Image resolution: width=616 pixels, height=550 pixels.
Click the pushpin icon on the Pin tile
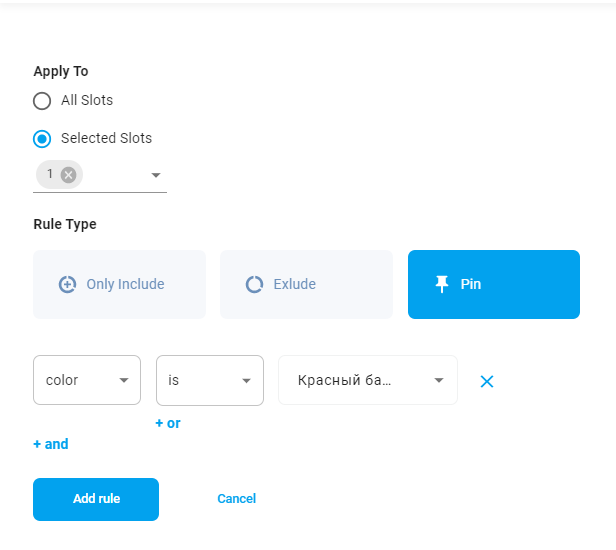point(442,284)
